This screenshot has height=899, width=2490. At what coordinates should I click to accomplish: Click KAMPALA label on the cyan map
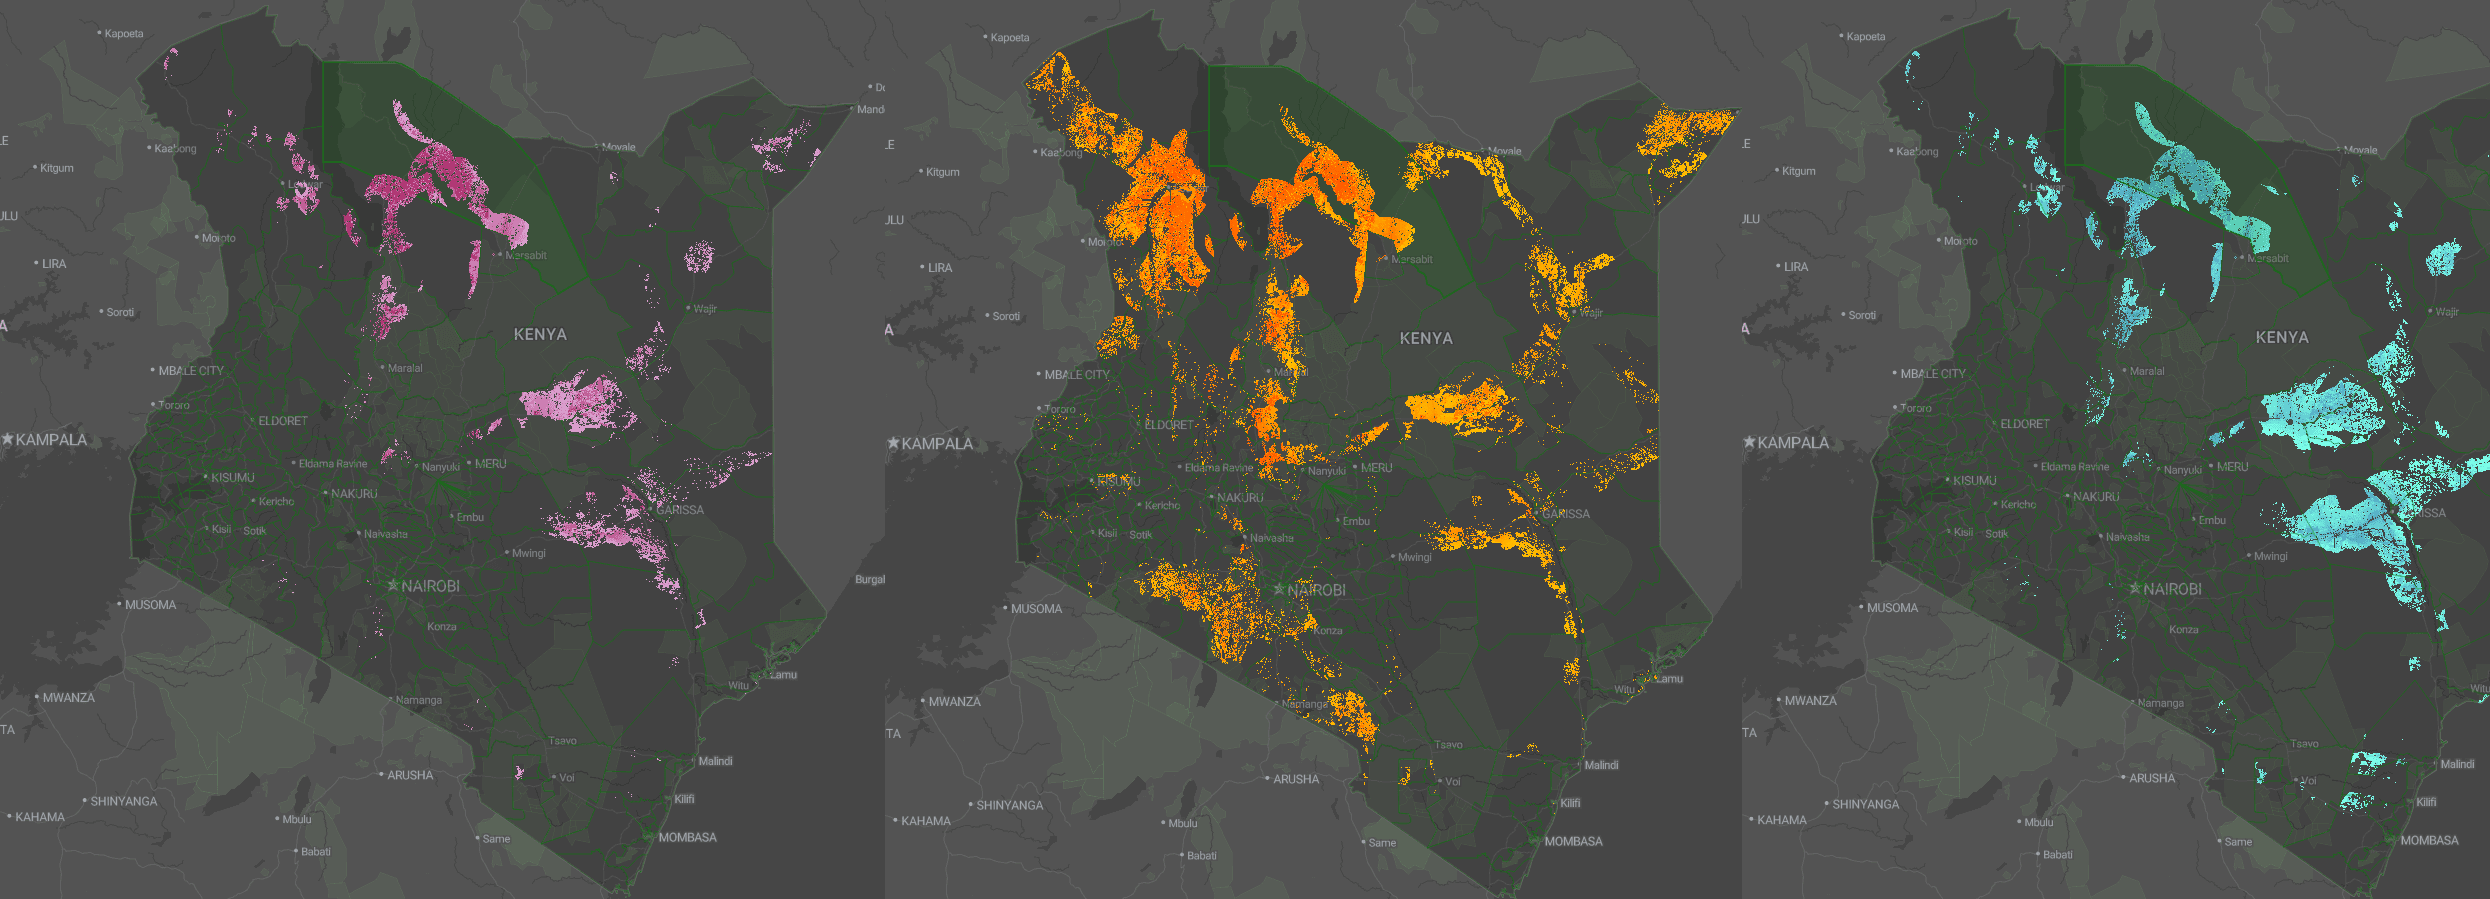pos(1793,443)
